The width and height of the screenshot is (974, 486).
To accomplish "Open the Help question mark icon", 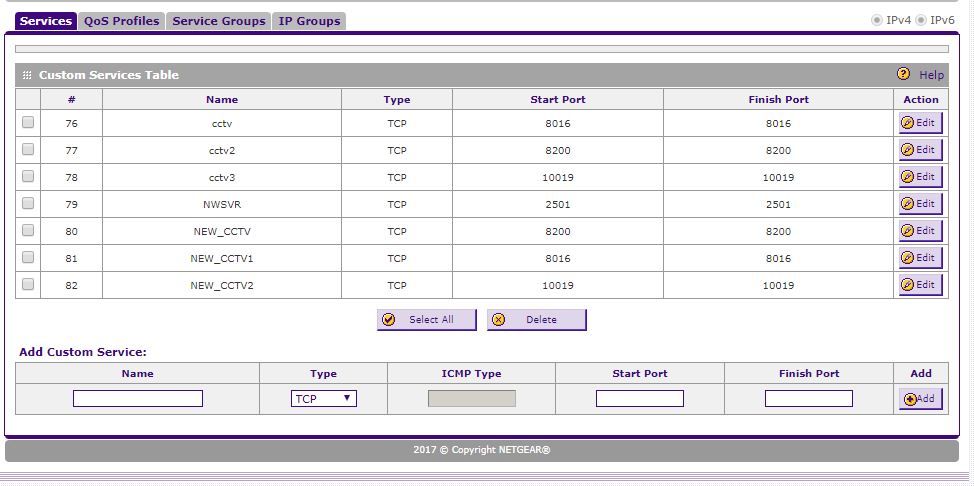I will (903, 75).
